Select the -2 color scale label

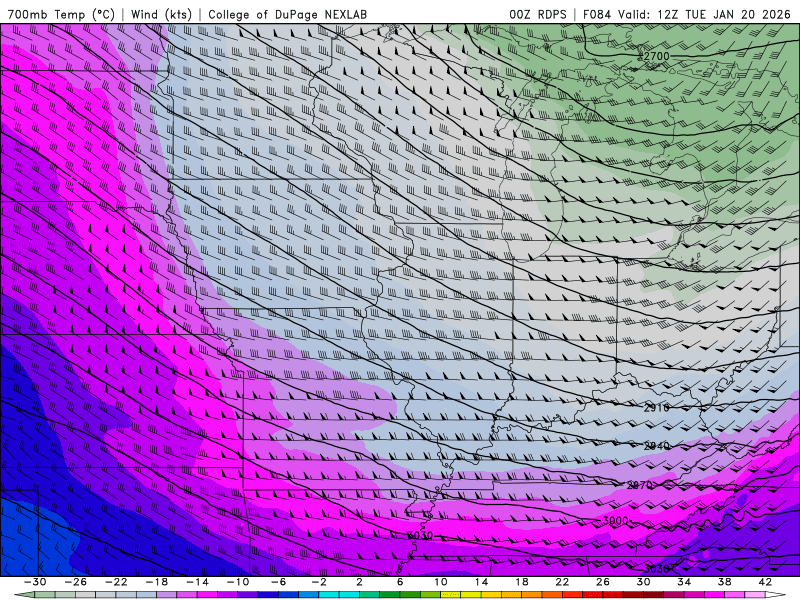(x=319, y=582)
